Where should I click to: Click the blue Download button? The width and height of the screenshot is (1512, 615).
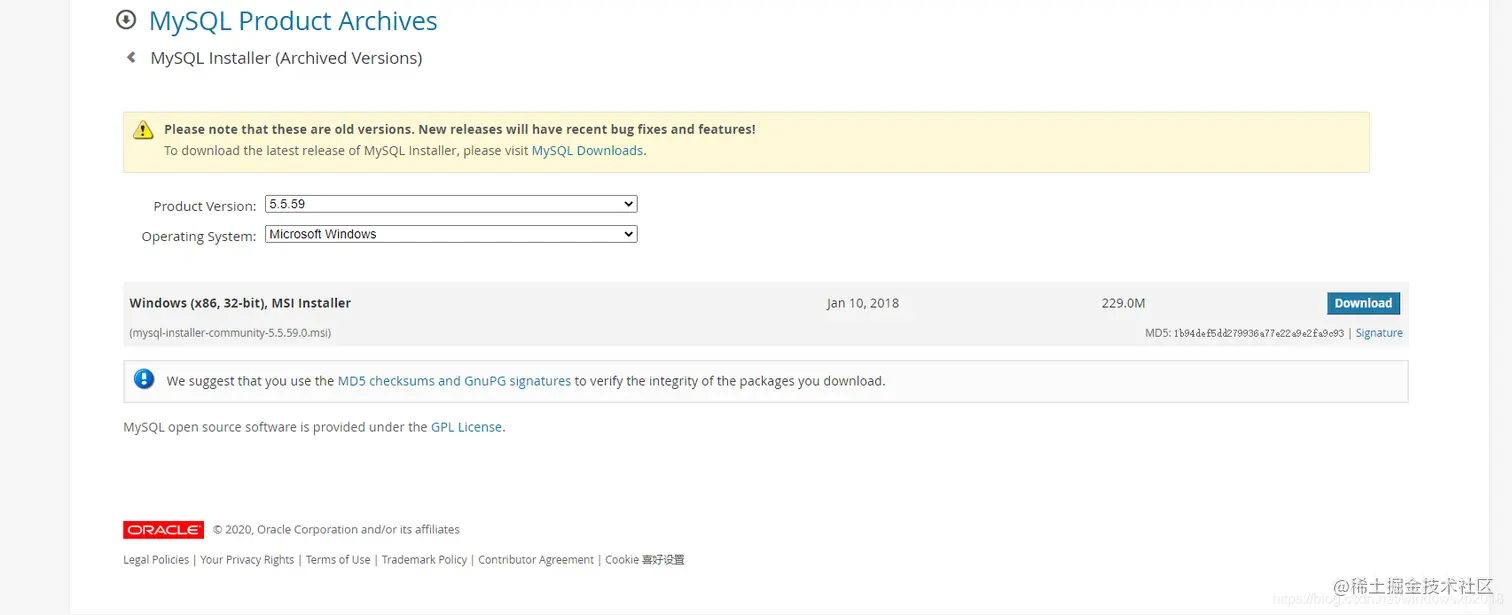click(x=1363, y=303)
